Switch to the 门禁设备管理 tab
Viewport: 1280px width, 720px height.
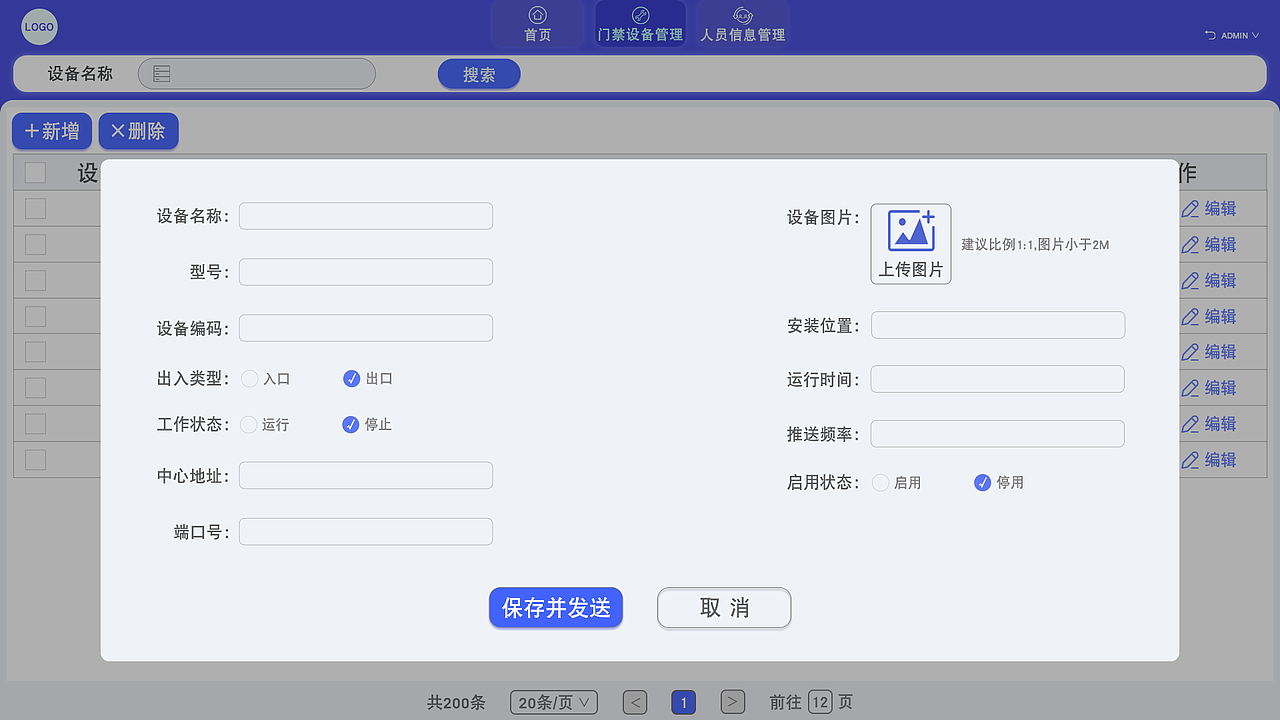point(640,23)
